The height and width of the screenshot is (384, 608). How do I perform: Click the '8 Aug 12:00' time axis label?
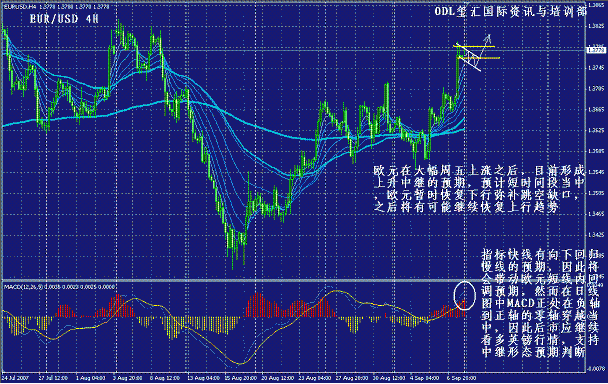click(x=165, y=377)
